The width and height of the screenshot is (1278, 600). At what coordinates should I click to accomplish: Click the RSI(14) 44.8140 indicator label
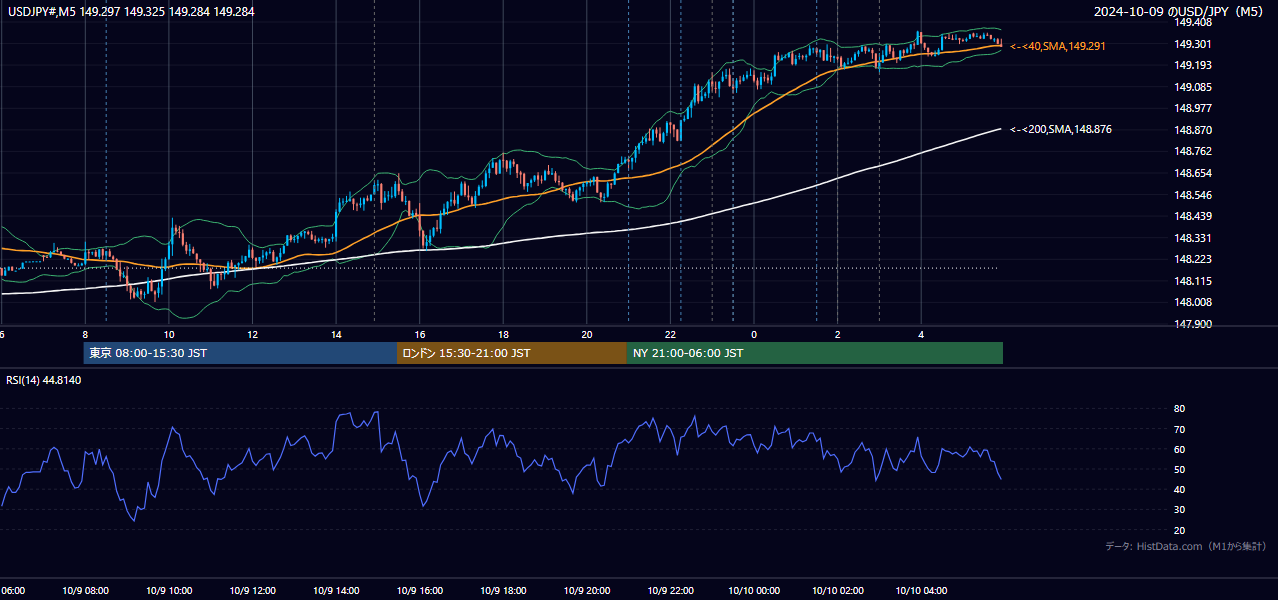tap(44, 380)
